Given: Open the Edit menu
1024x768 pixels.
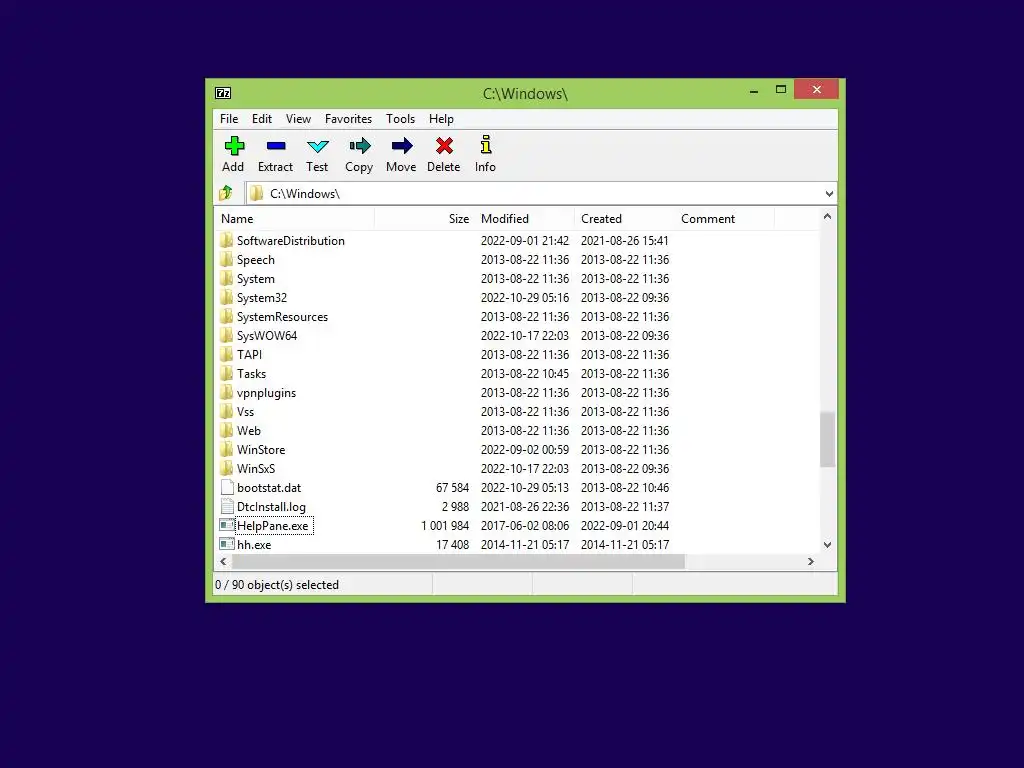Looking at the screenshot, I should (x=262, y=119).
